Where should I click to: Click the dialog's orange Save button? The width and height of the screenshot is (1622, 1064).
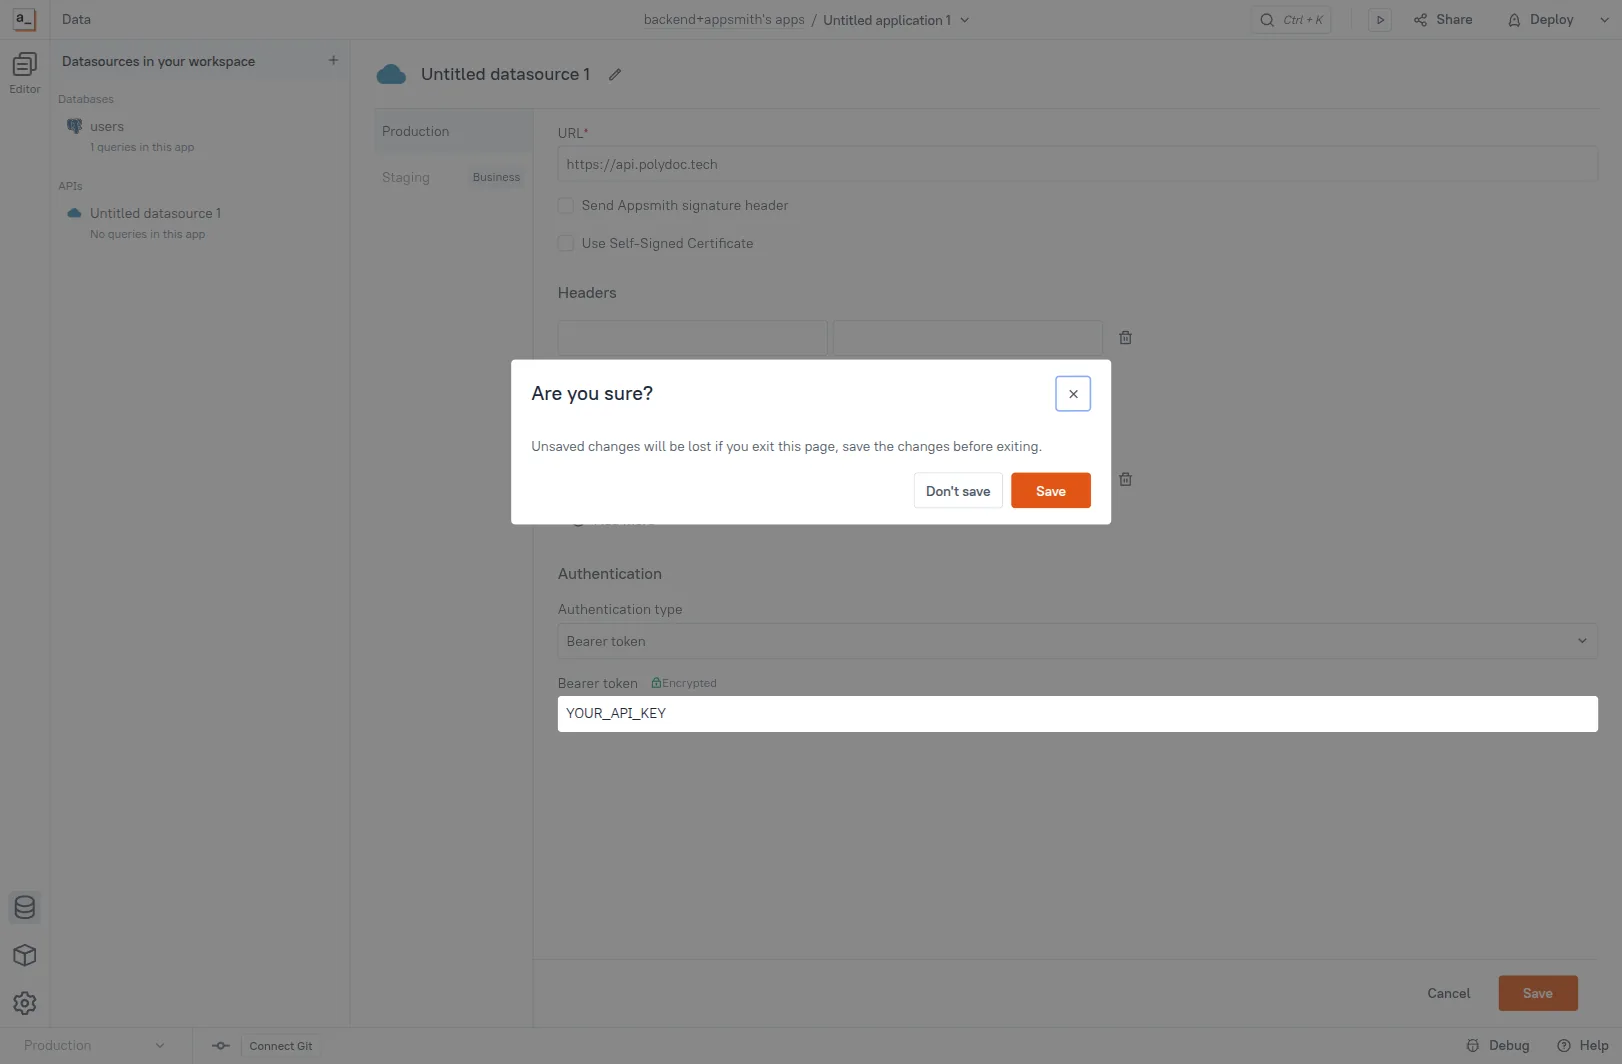pos(1051,491)
